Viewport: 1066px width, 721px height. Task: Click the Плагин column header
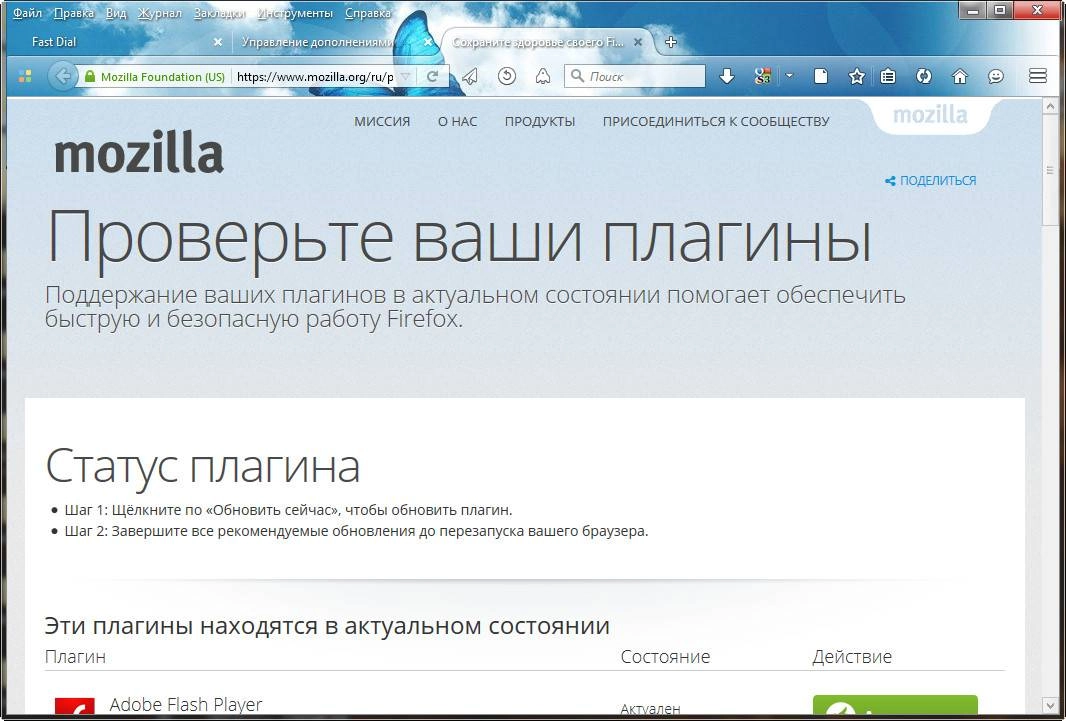pos(75,656)
